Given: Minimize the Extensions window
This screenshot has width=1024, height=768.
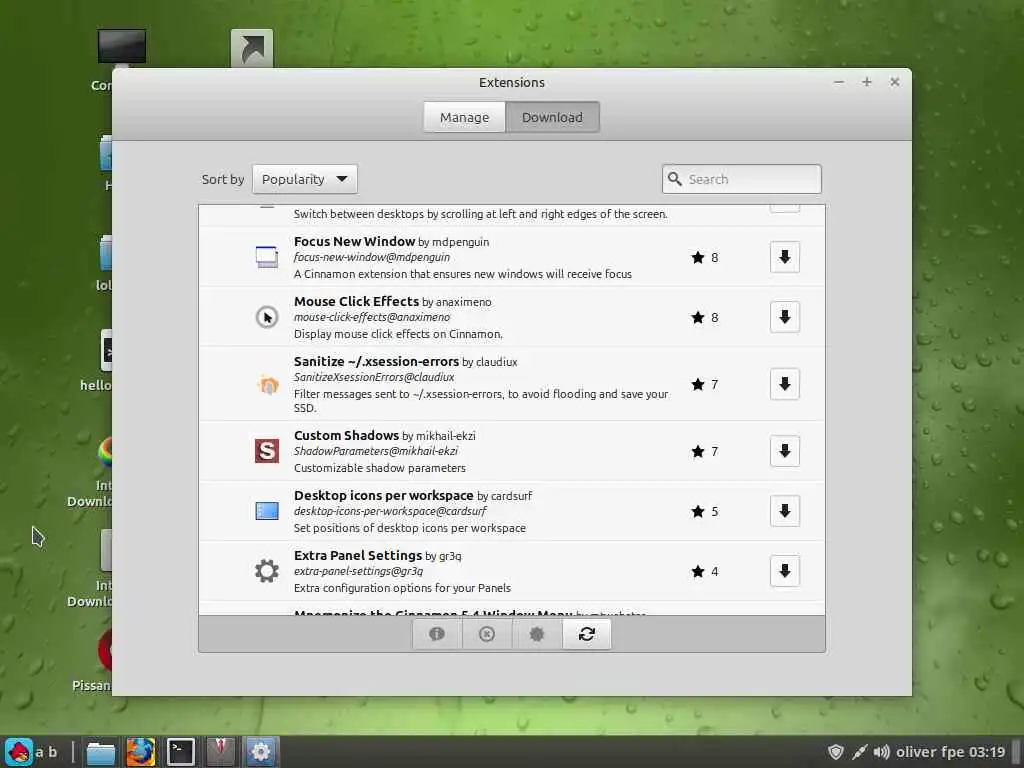Looking at the screenshot, I should coord(839,82).
